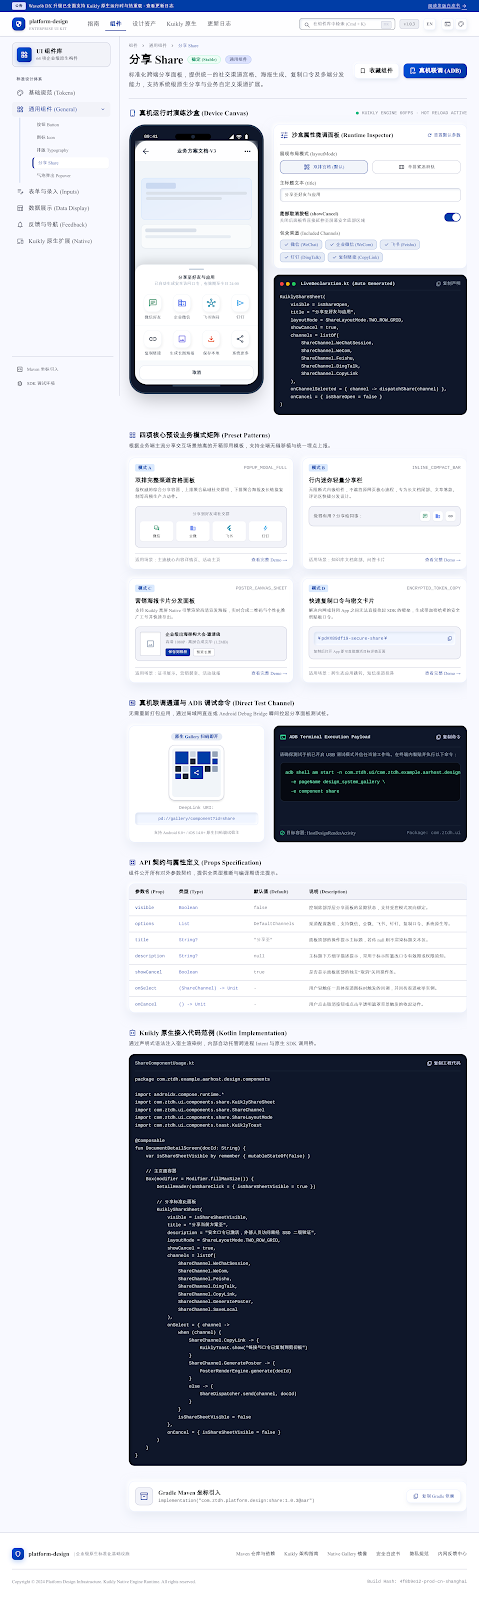The image size is (479, 1600).
Task: Open the 指南 tab in the top navigation
Action: pyautogui.click(x=93, y=23)
